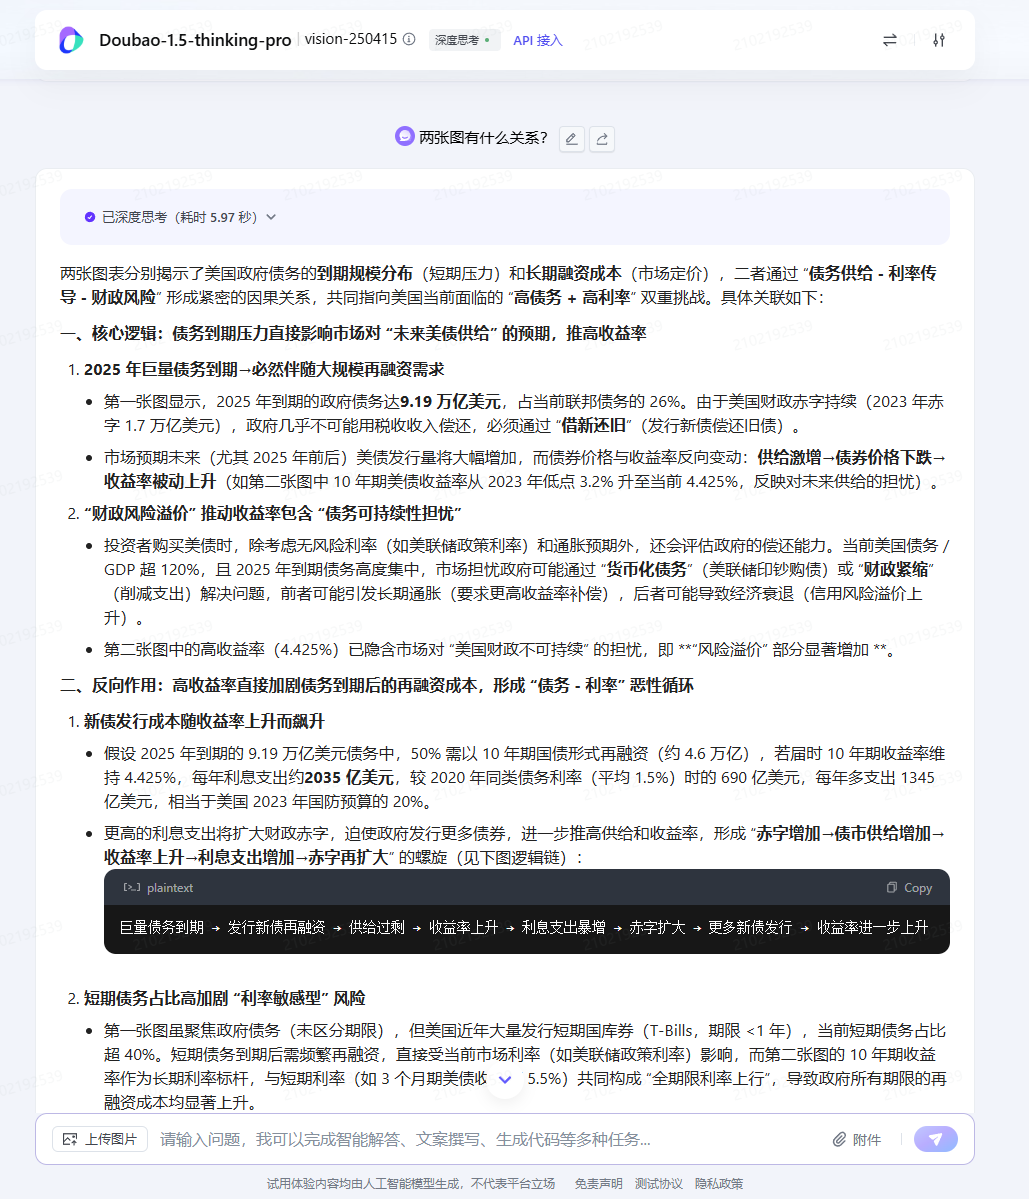Open the 测试协议 link
The height and width of the screenshot is (1199, 1029).
pos(659,1184)
